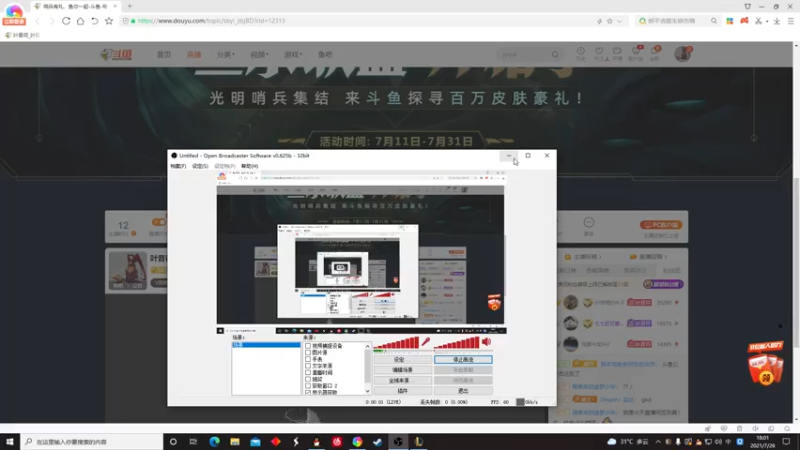Toggle the 视频捕捉设备 source checkbox
Image resolution: width=800 pixels, height=450 pixels.
tap(308, 346)
